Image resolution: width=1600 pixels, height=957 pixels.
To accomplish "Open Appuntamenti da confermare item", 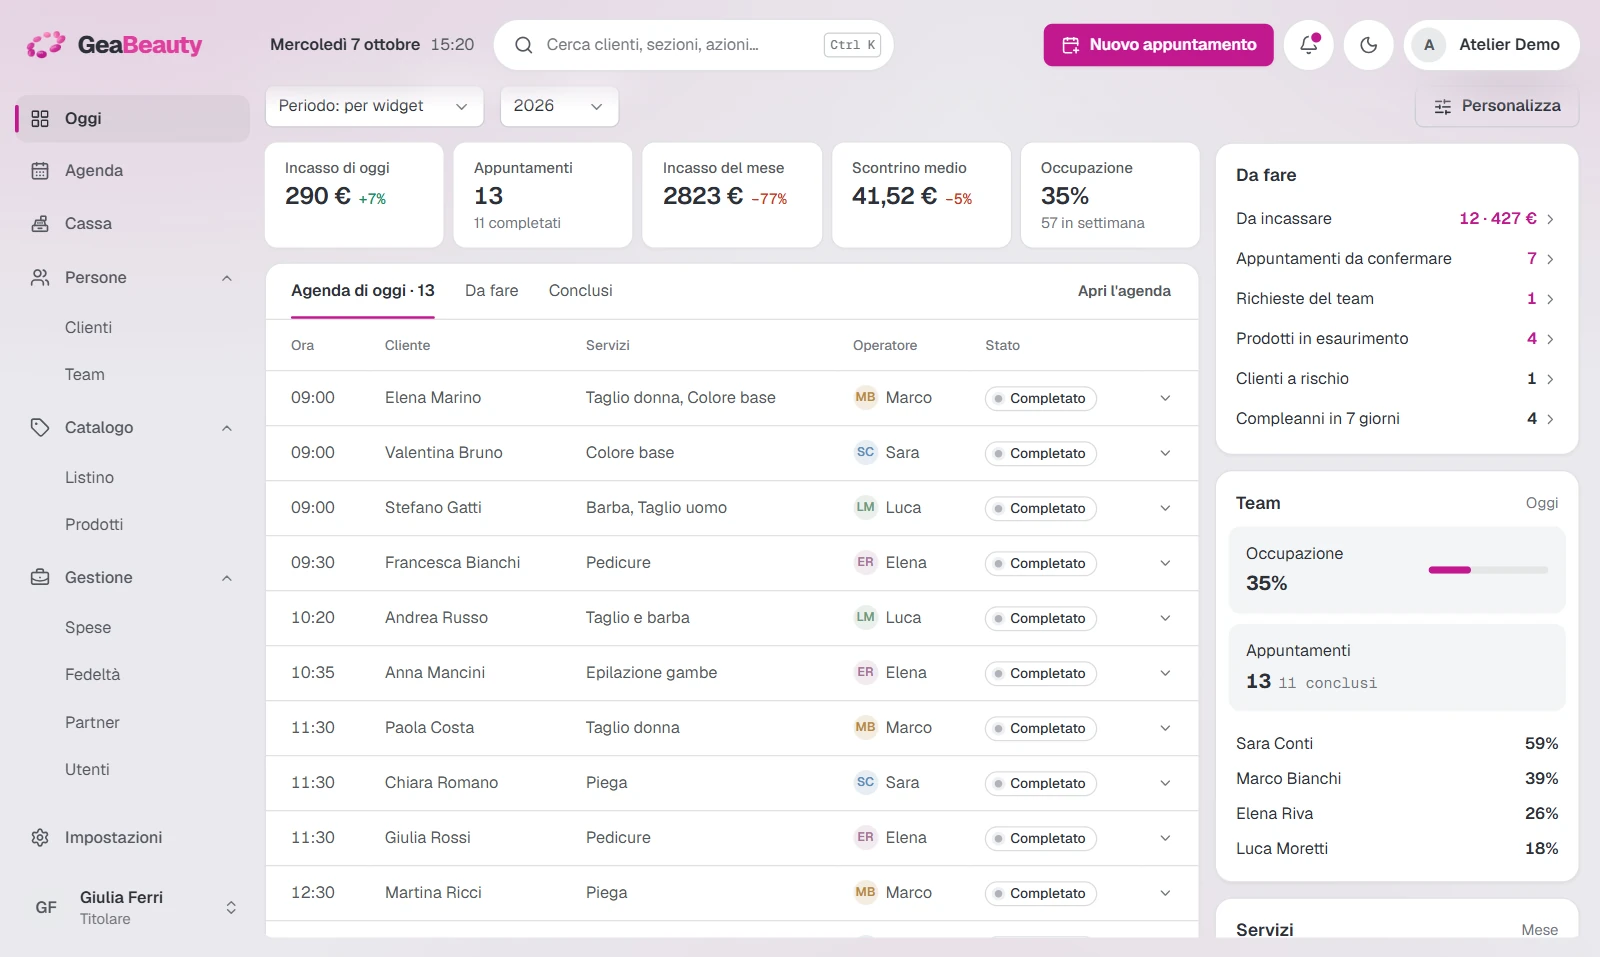I will [x=1397, y=259].
